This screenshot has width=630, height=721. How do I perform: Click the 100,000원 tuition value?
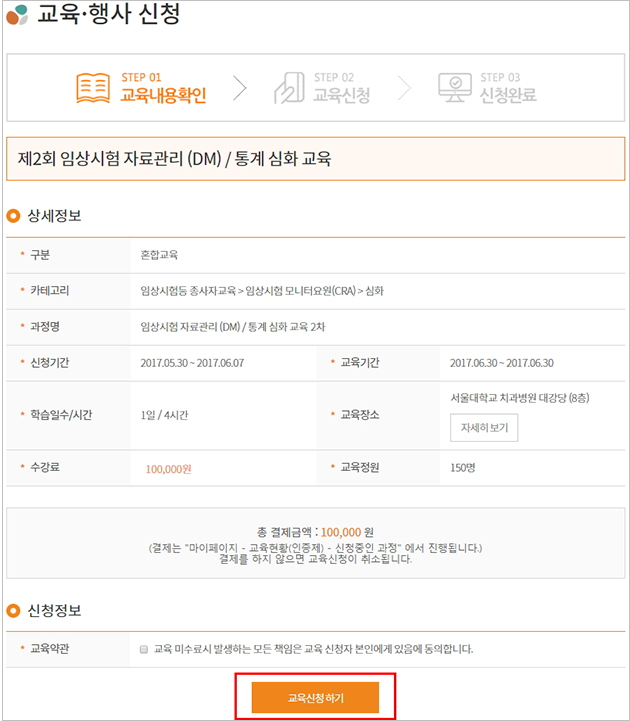point(168,469)
